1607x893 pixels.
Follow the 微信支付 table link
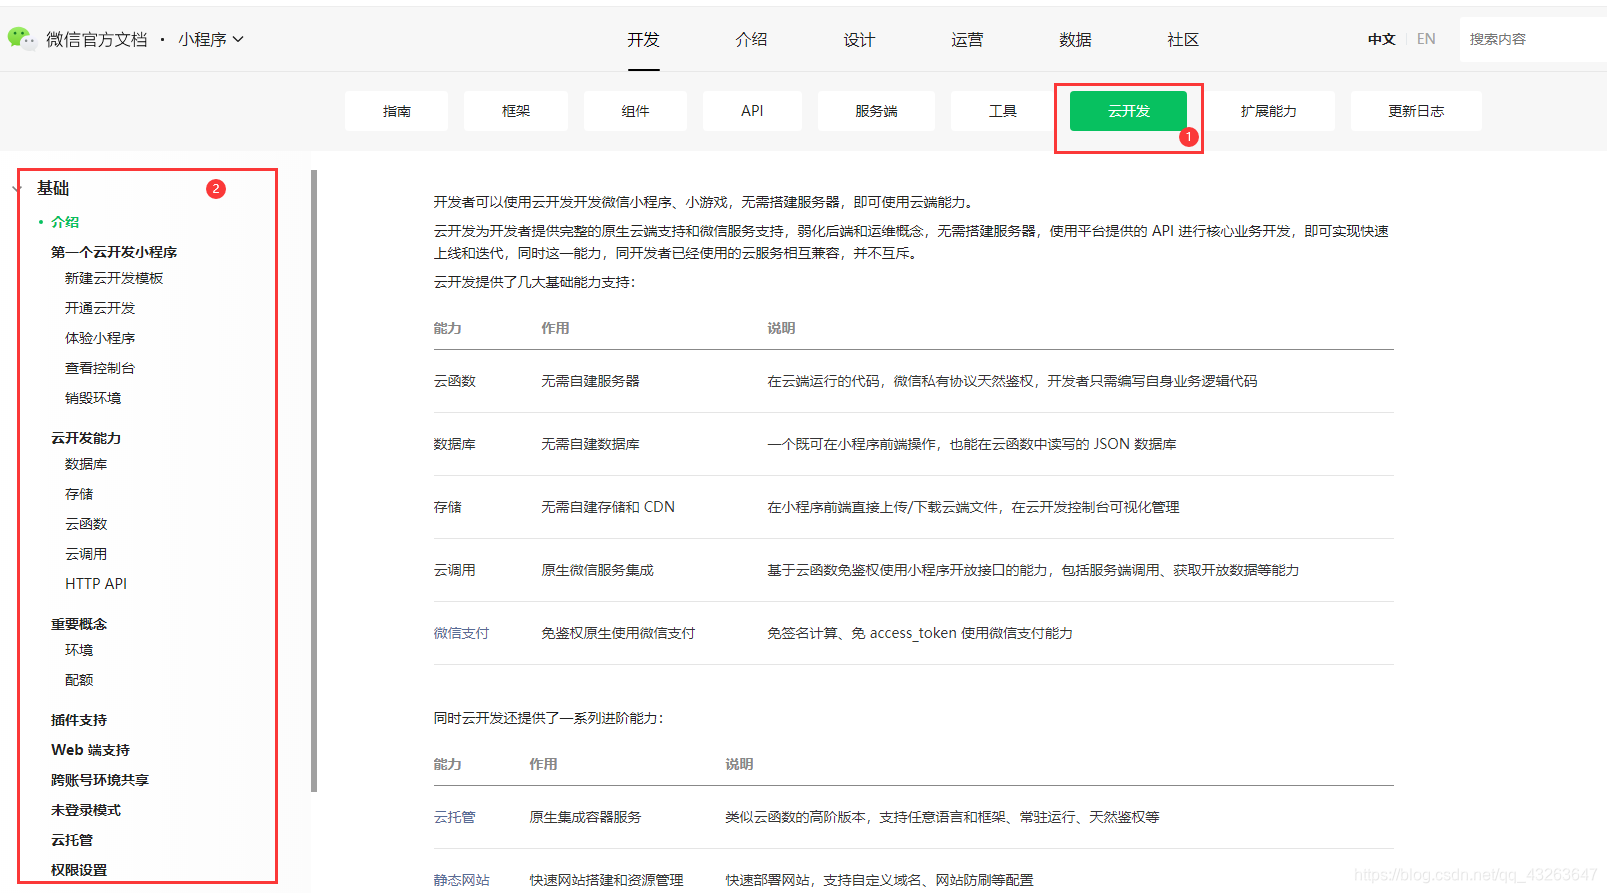461,633
